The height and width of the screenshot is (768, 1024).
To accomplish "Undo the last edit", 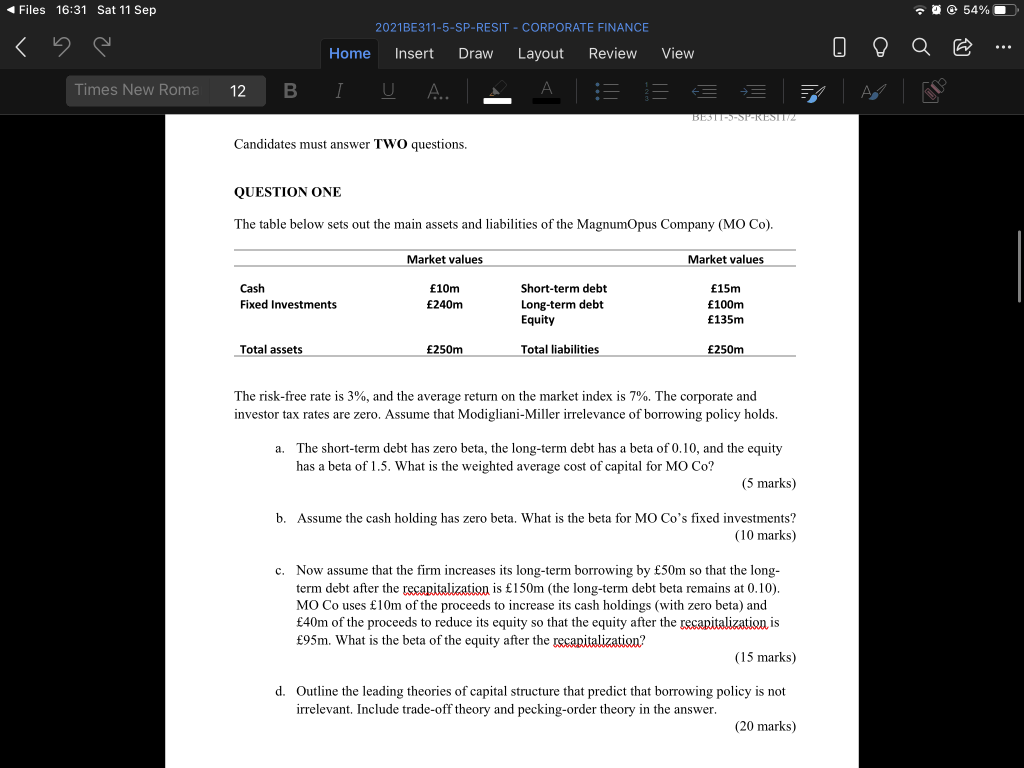I will pyautogui.click(x=61, y=44).
